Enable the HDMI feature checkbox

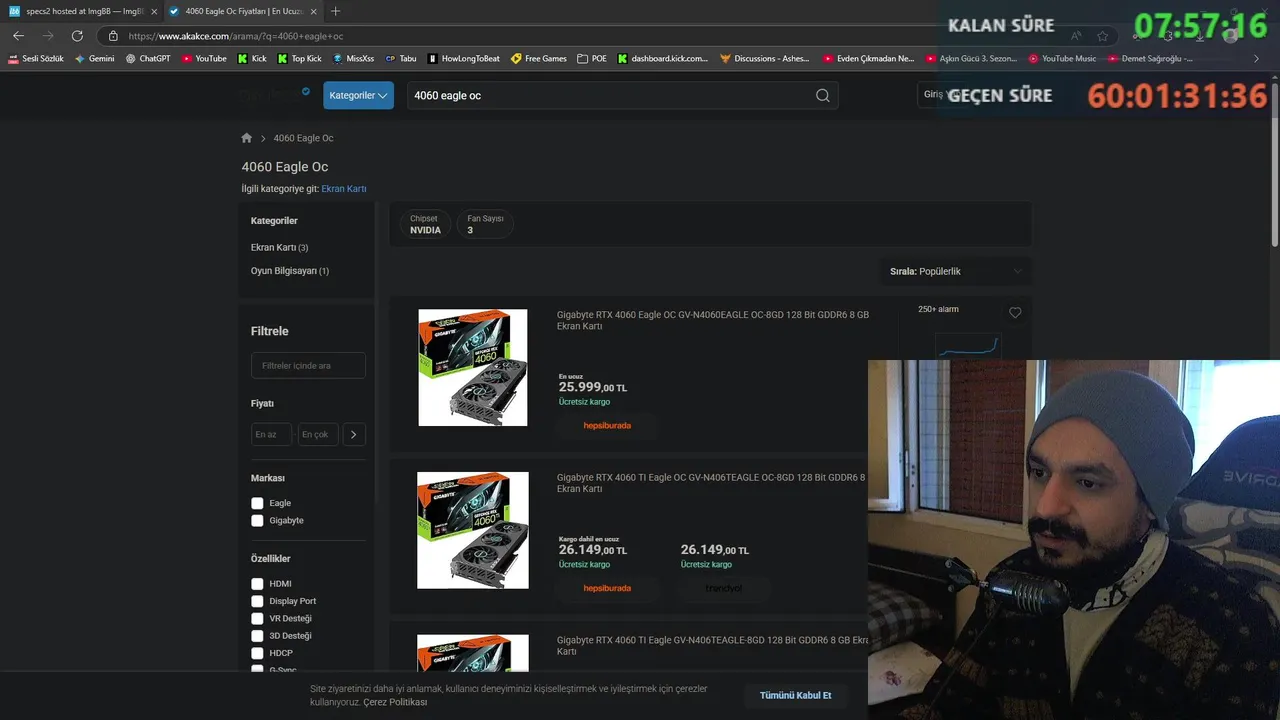click(x=257, y=584)
